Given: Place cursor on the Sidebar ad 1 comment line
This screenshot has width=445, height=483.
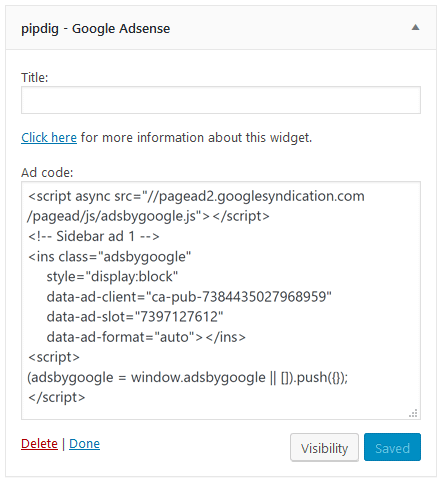Looking at the screenshot, I should (94, 236).
